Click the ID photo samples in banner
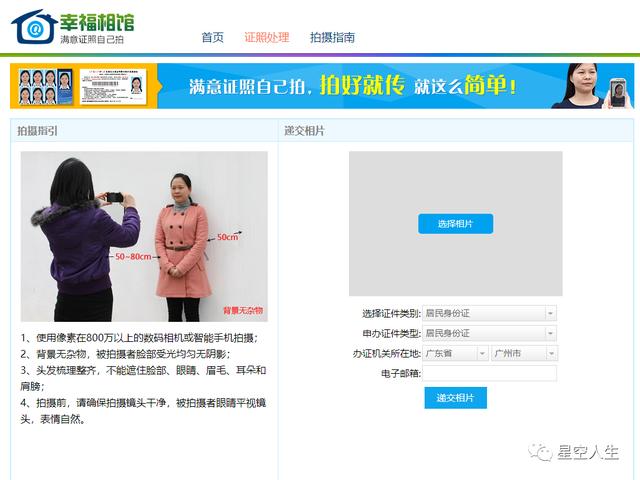The height and width of the screenshot is (480, 640). point(46,87)
